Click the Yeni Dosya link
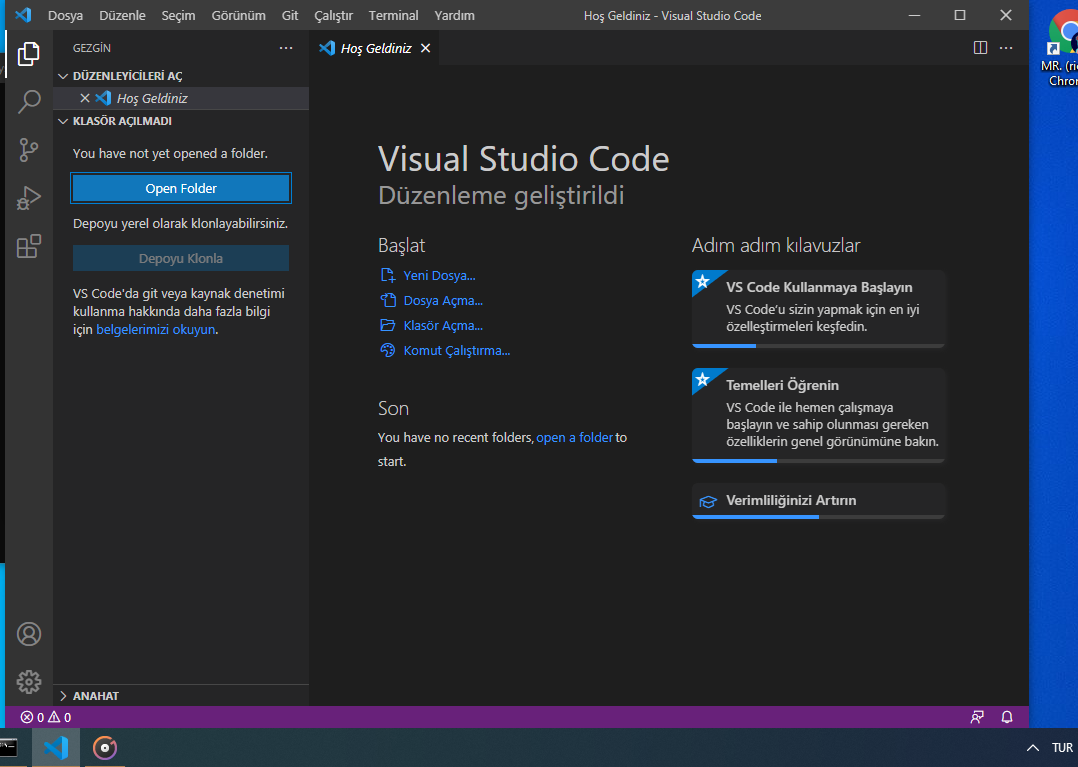 (439, 276)
